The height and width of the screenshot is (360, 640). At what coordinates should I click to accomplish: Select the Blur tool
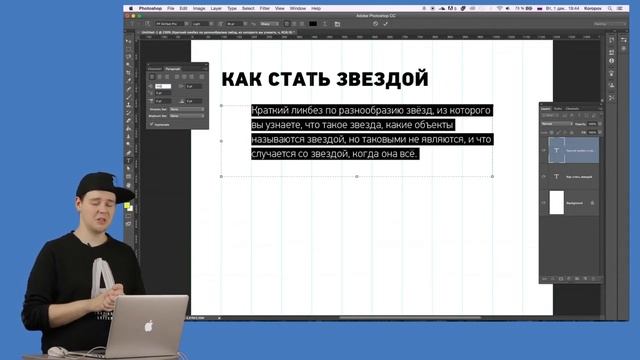[129, 136]
